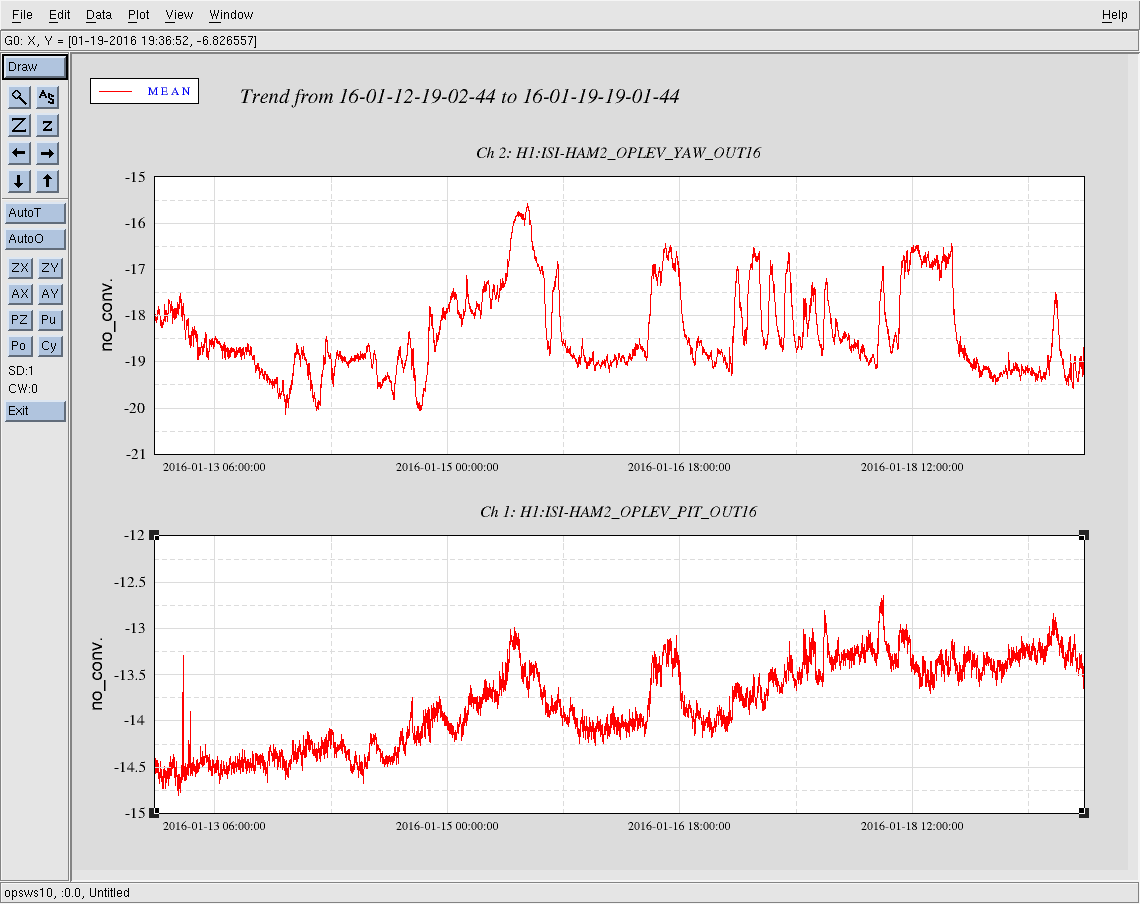
Task: Click the large Z zoom-in icon
Action: (19, 125)
